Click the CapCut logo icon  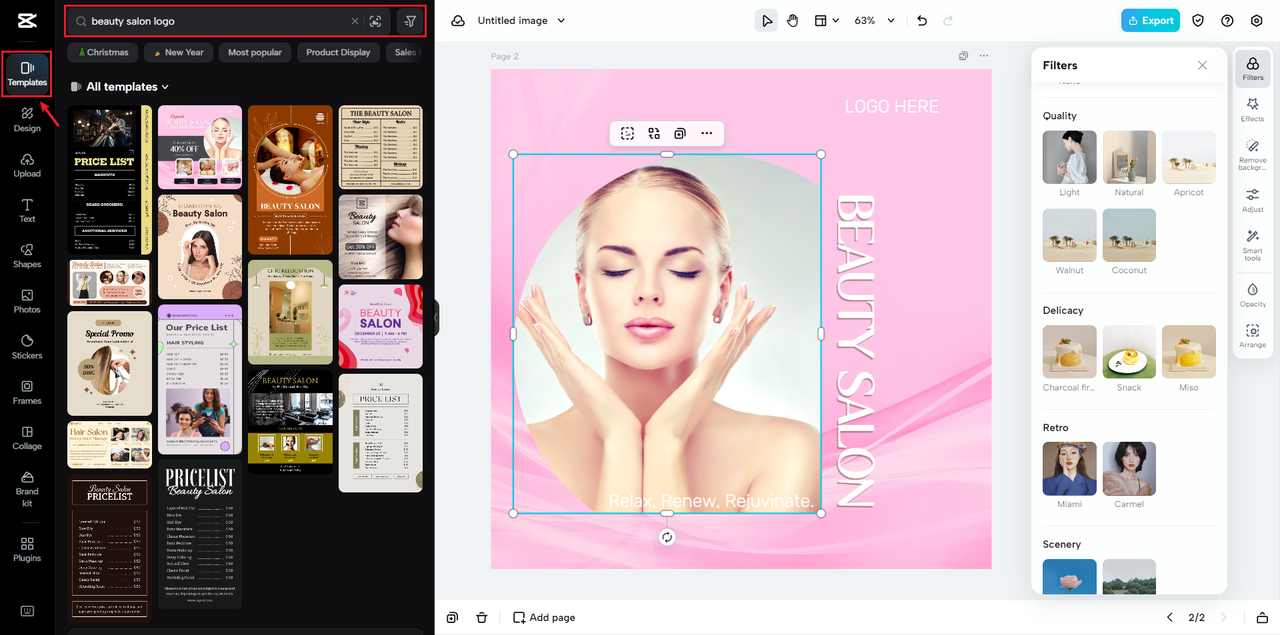27,21
